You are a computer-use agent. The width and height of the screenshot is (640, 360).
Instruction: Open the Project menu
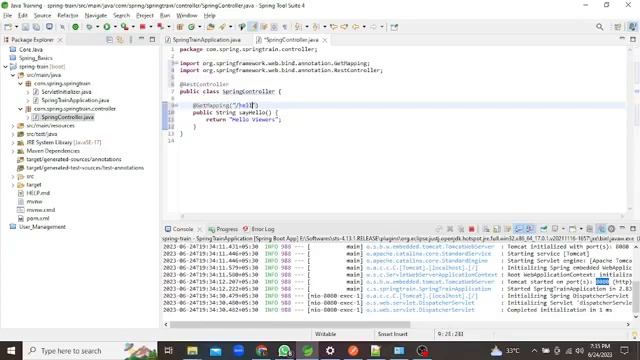click(x=145, y=16)
